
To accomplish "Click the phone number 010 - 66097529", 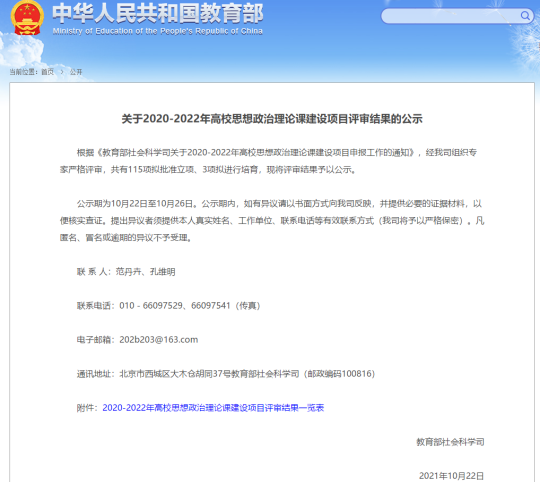I will point(151,306).
